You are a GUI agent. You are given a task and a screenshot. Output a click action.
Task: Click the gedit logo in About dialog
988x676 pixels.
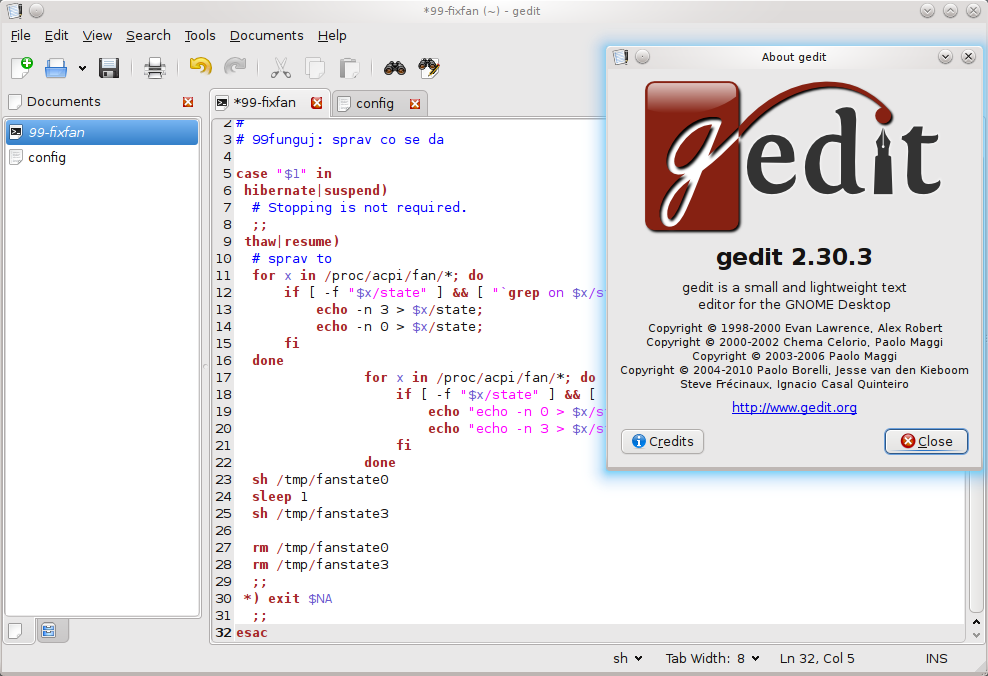794,156
